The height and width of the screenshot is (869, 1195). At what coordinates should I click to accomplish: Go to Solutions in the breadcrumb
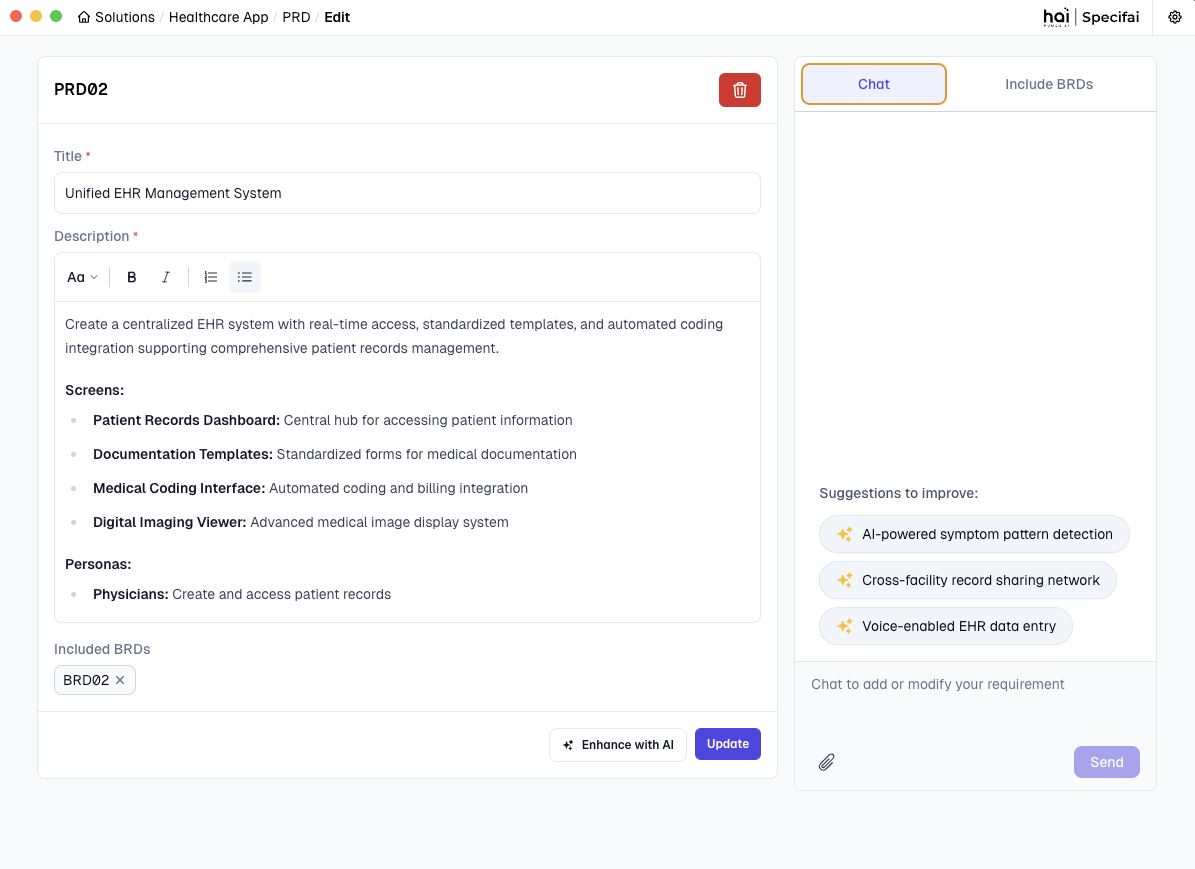[x=124, y=17]
